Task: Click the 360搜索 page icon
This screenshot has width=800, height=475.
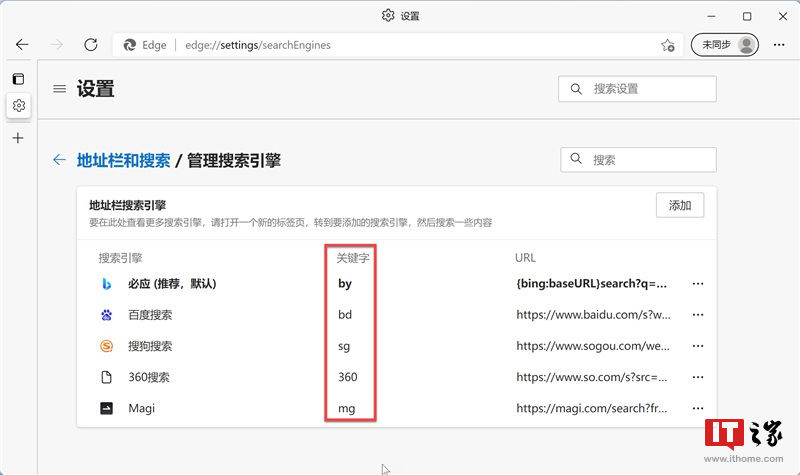Action: pyautogui.click(x=106, y=377)
